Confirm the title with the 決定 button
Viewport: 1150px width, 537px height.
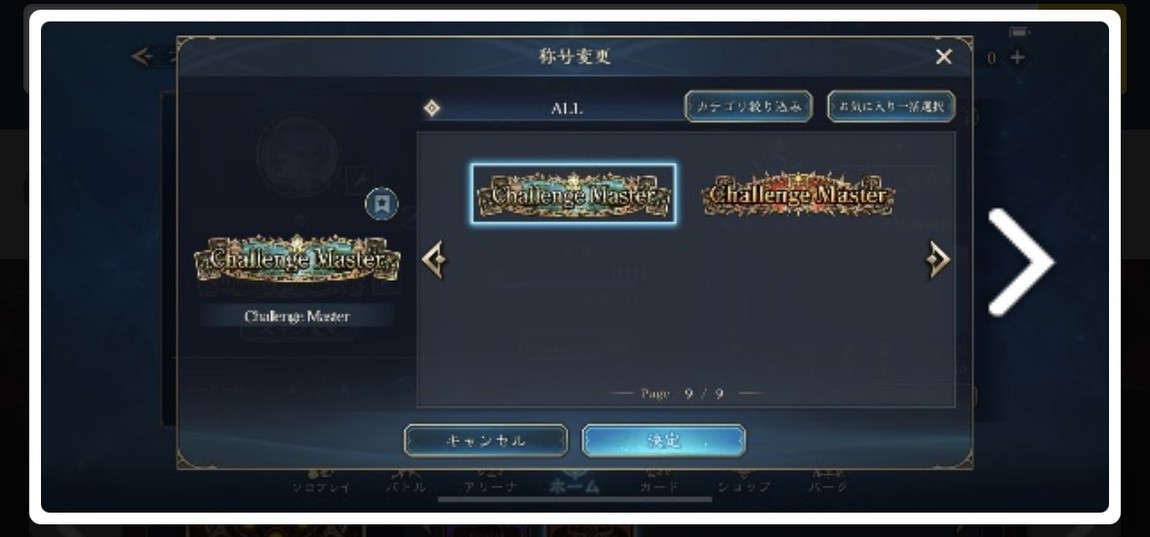click(664, 440)
